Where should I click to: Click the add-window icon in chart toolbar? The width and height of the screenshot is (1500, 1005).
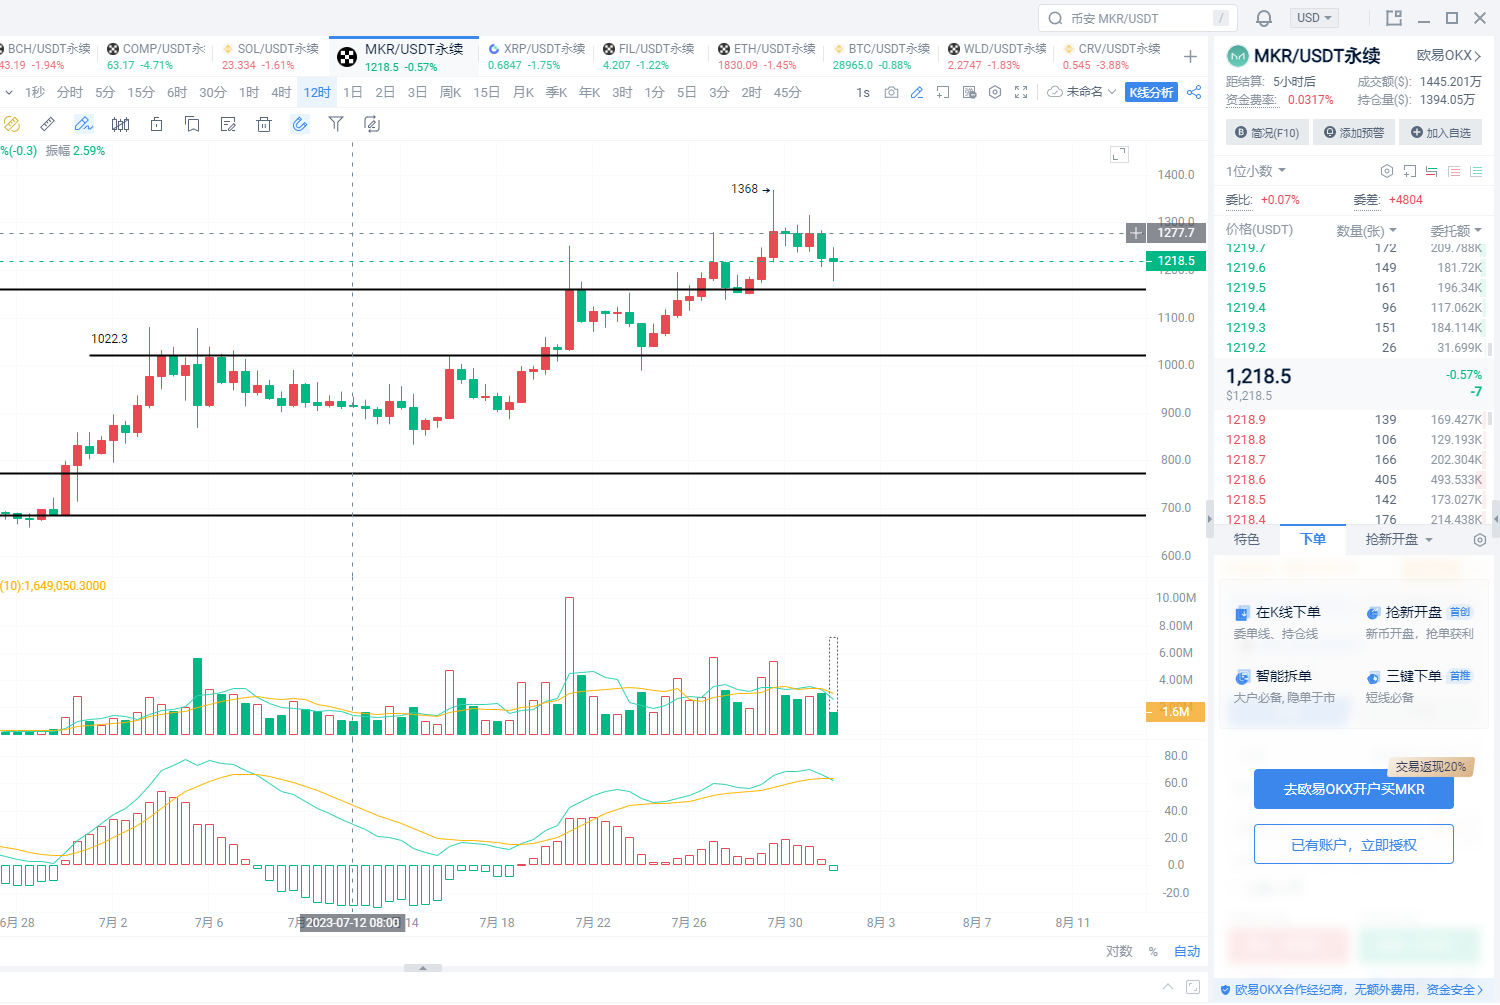coord(943,92)
